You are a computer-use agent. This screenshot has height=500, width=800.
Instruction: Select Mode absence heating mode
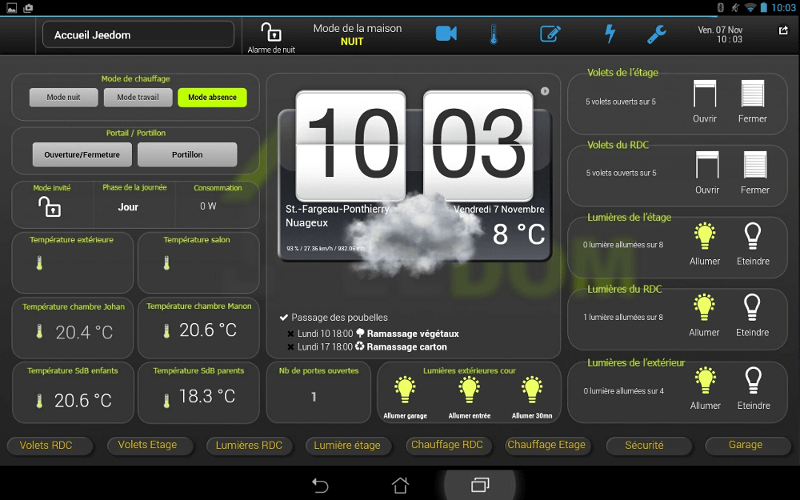[212, 97]
